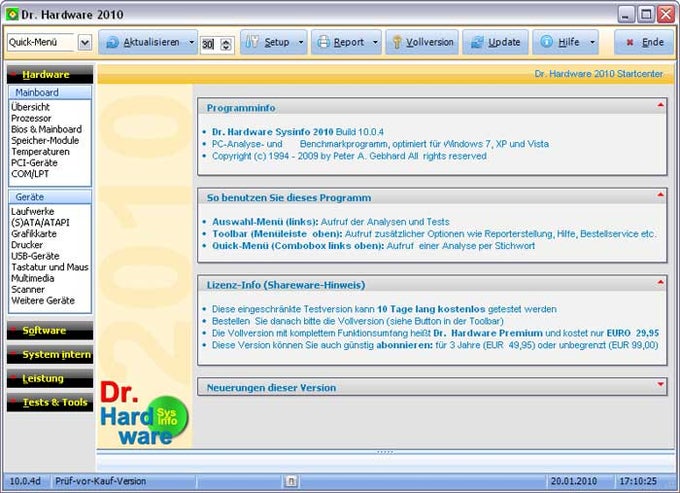The image size is (680, 493).
Task: Click the time 17:10:25 in status bar
Action: click(x=638, y=481)
